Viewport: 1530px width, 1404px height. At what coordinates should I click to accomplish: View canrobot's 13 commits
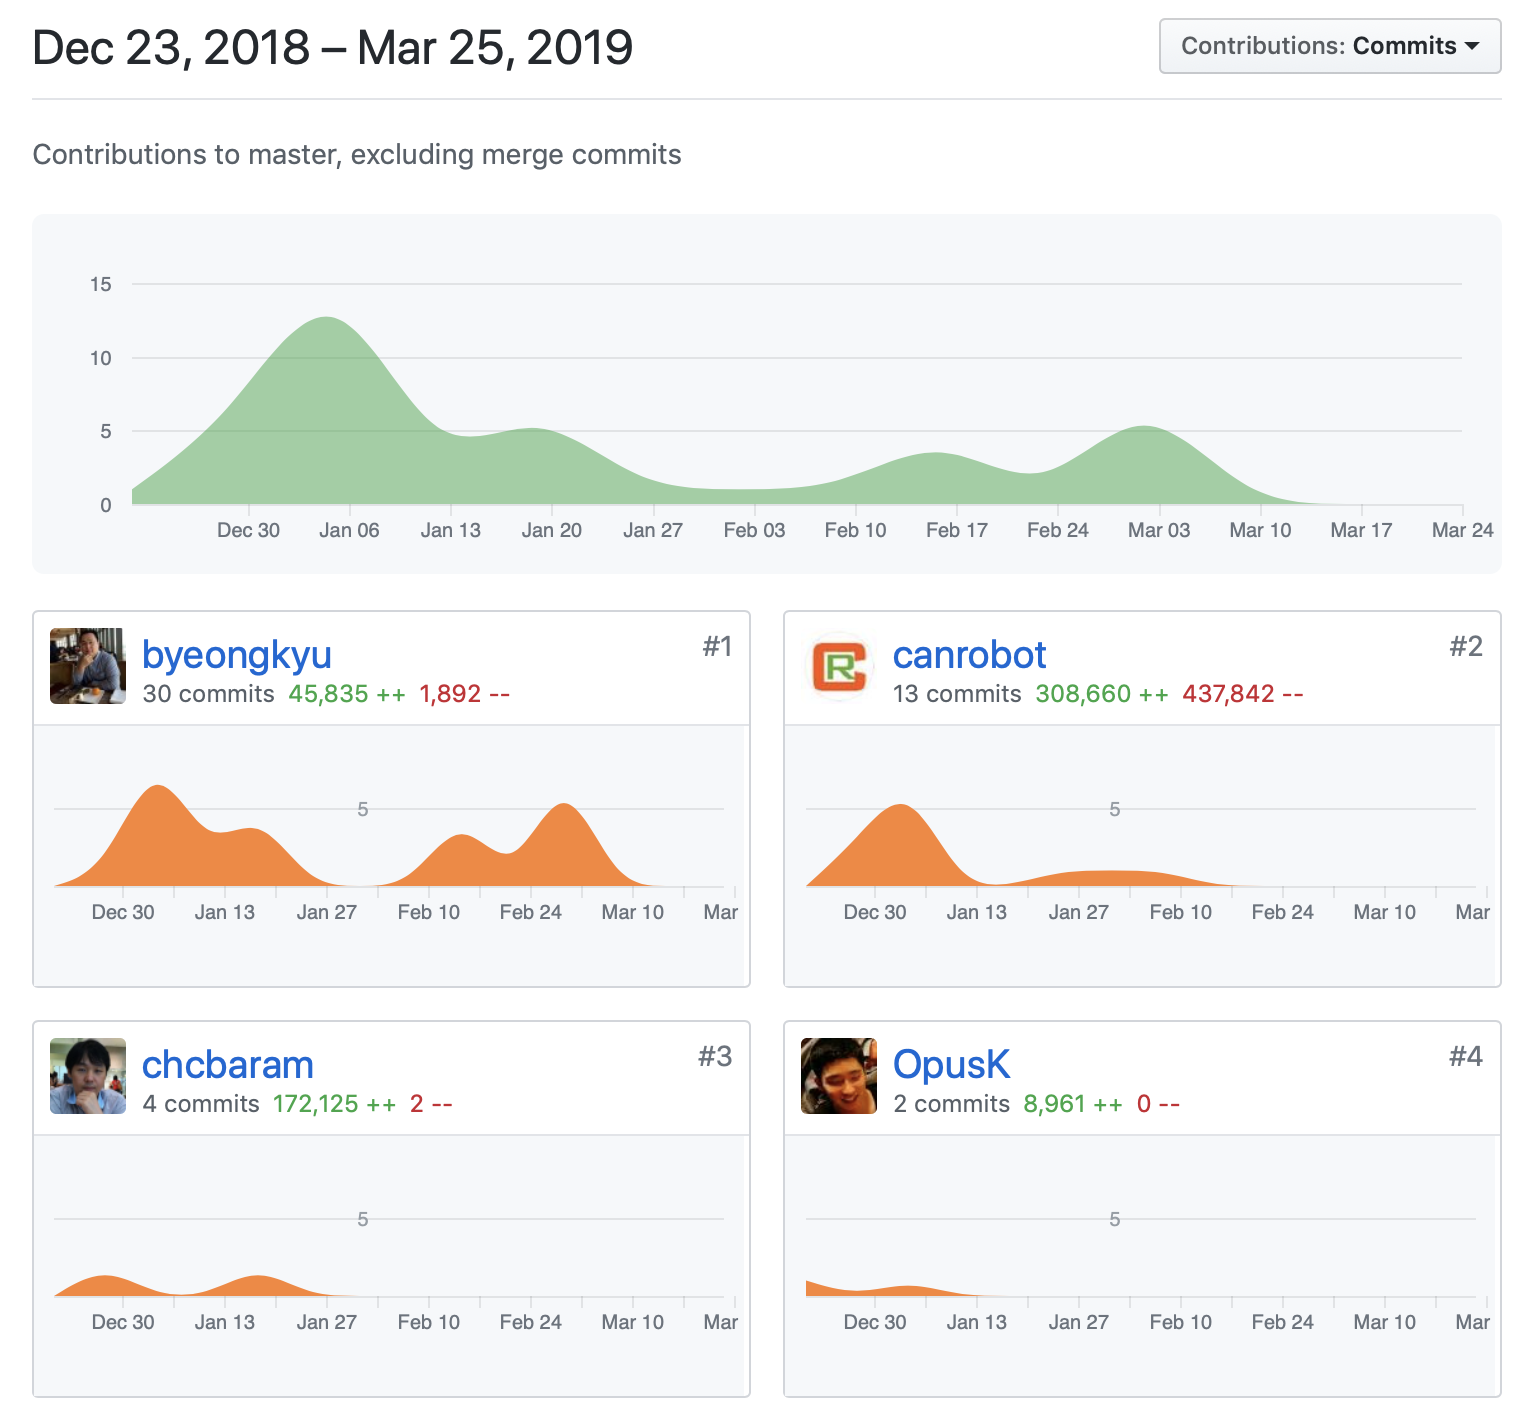click(x=957, y=694)
